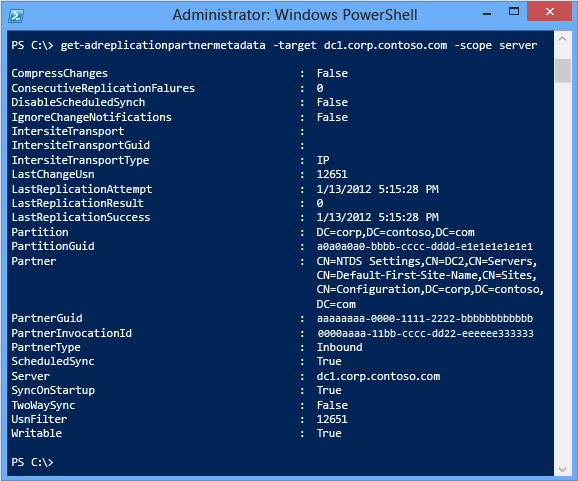Click the PartnerInvocationId value 0000aaaa-11bb
This screenshot has width=578, height=481.
coord(425,333)
